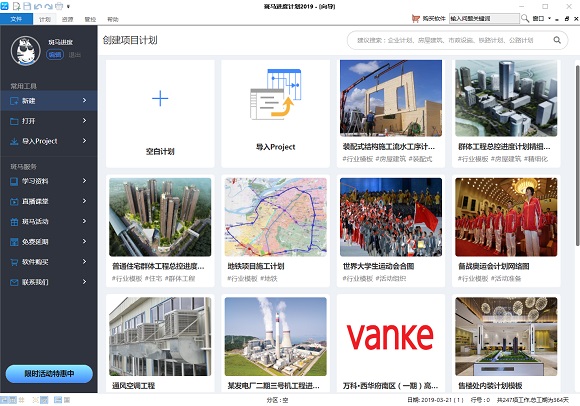The height and width of the screenshot is (406, 580).
Task: Click the redo arrow icon
Action: pyautogui.click(x=48, y=6)
